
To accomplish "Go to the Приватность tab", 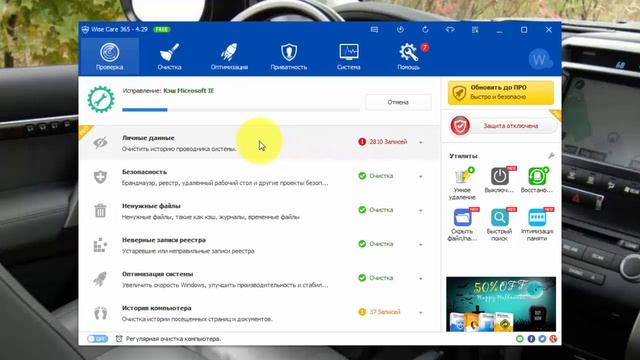I will click(x=289, y=56).
